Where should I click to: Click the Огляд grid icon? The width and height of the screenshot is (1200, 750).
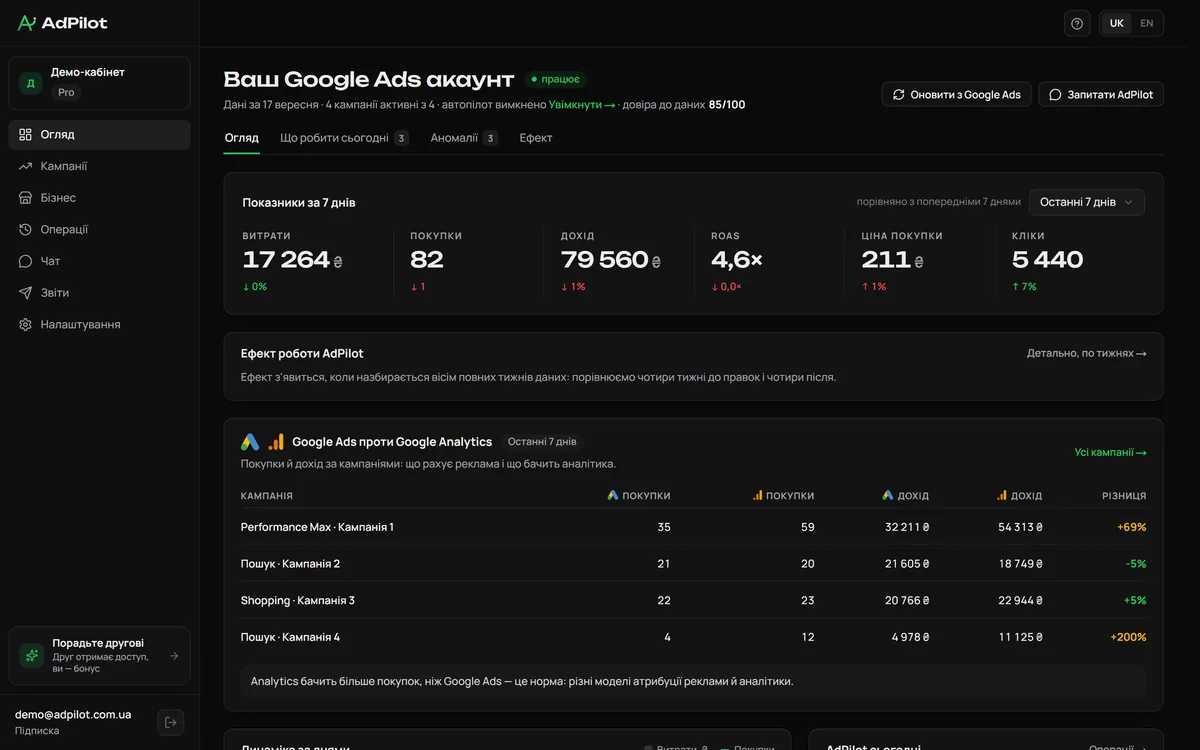[26, 135]
